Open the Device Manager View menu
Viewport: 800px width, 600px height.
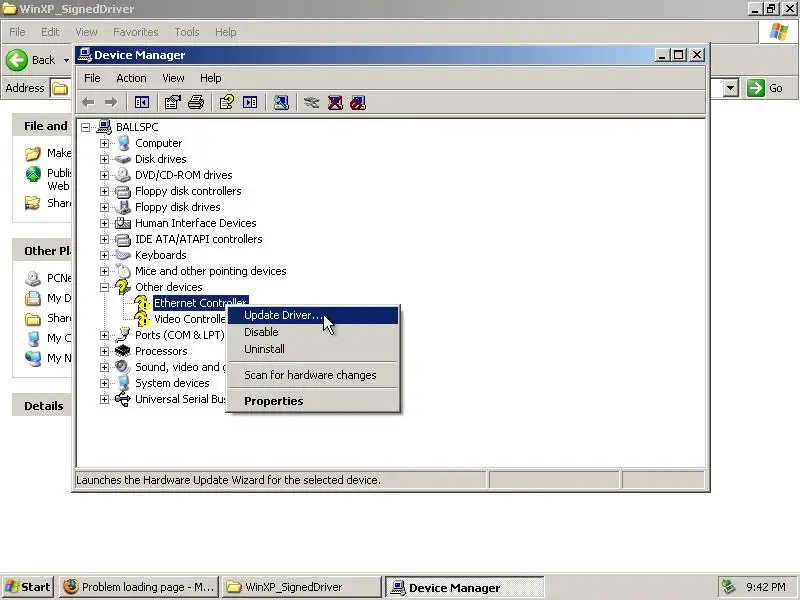pyautogui.click(x=173, y=78)
